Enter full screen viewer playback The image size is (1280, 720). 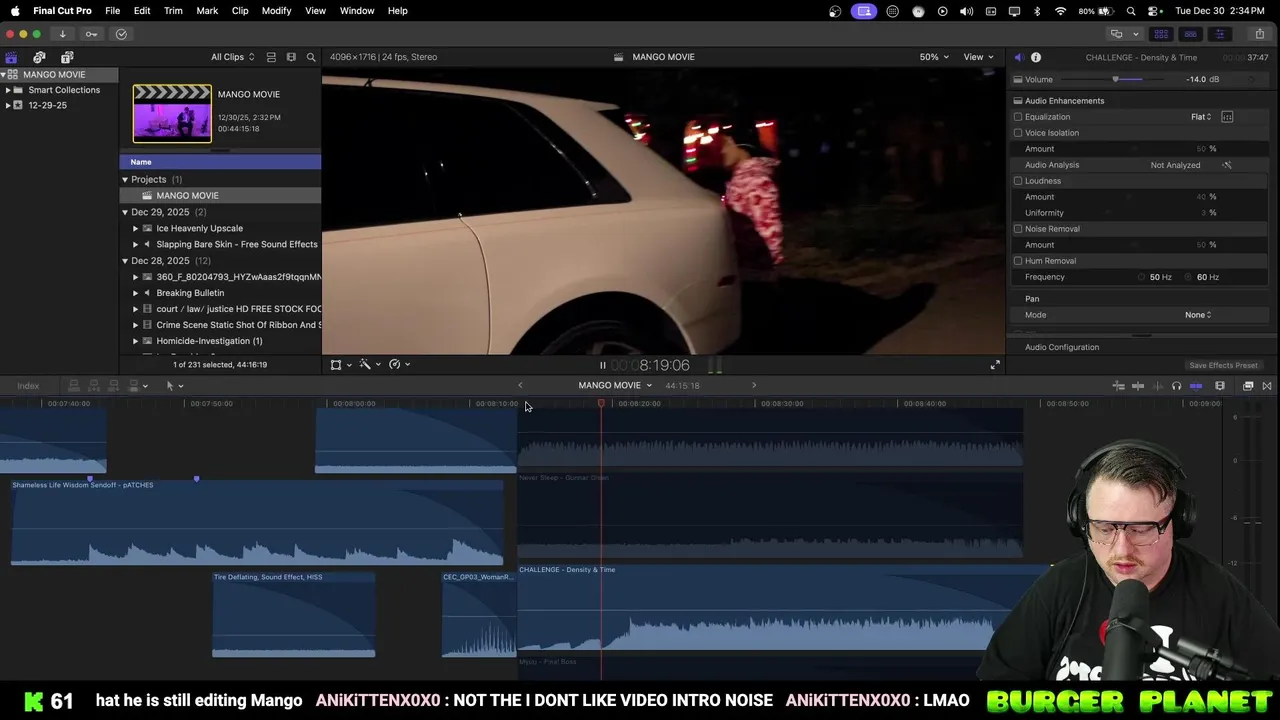(995, 365)
